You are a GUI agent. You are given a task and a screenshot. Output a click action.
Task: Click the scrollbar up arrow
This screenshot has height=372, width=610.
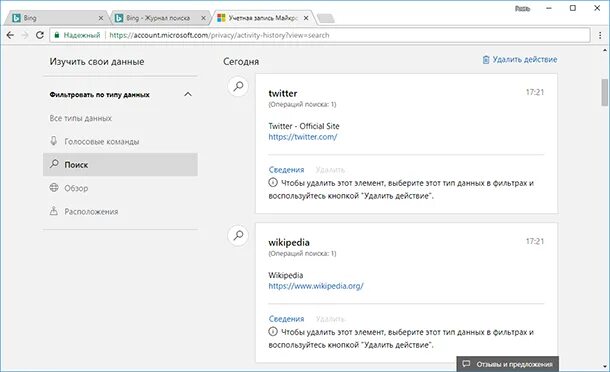[x=605, y=50]
